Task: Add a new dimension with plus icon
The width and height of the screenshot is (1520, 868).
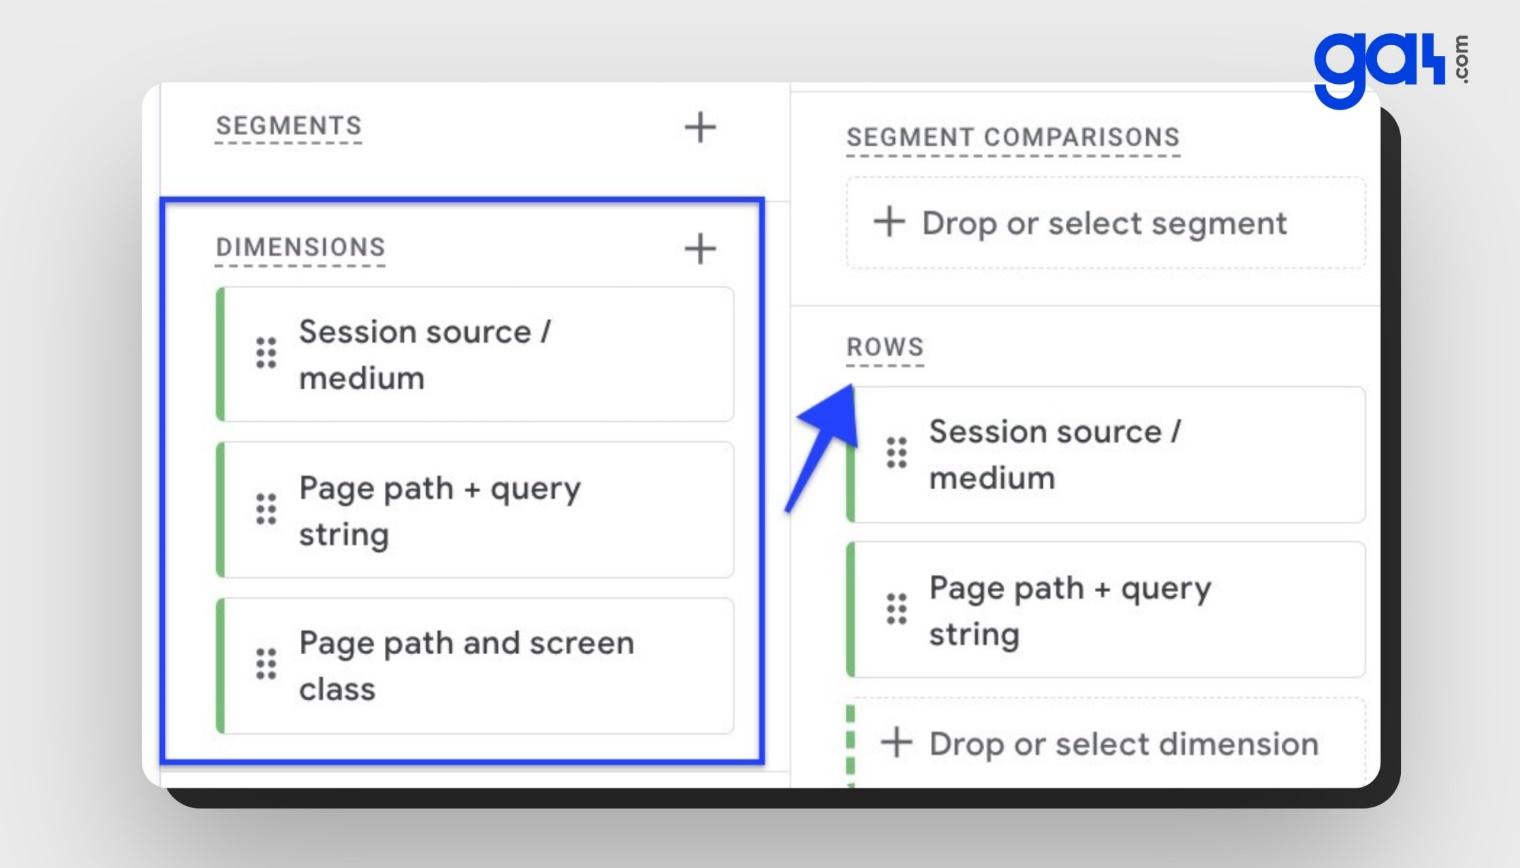Action: click(700, 249)
